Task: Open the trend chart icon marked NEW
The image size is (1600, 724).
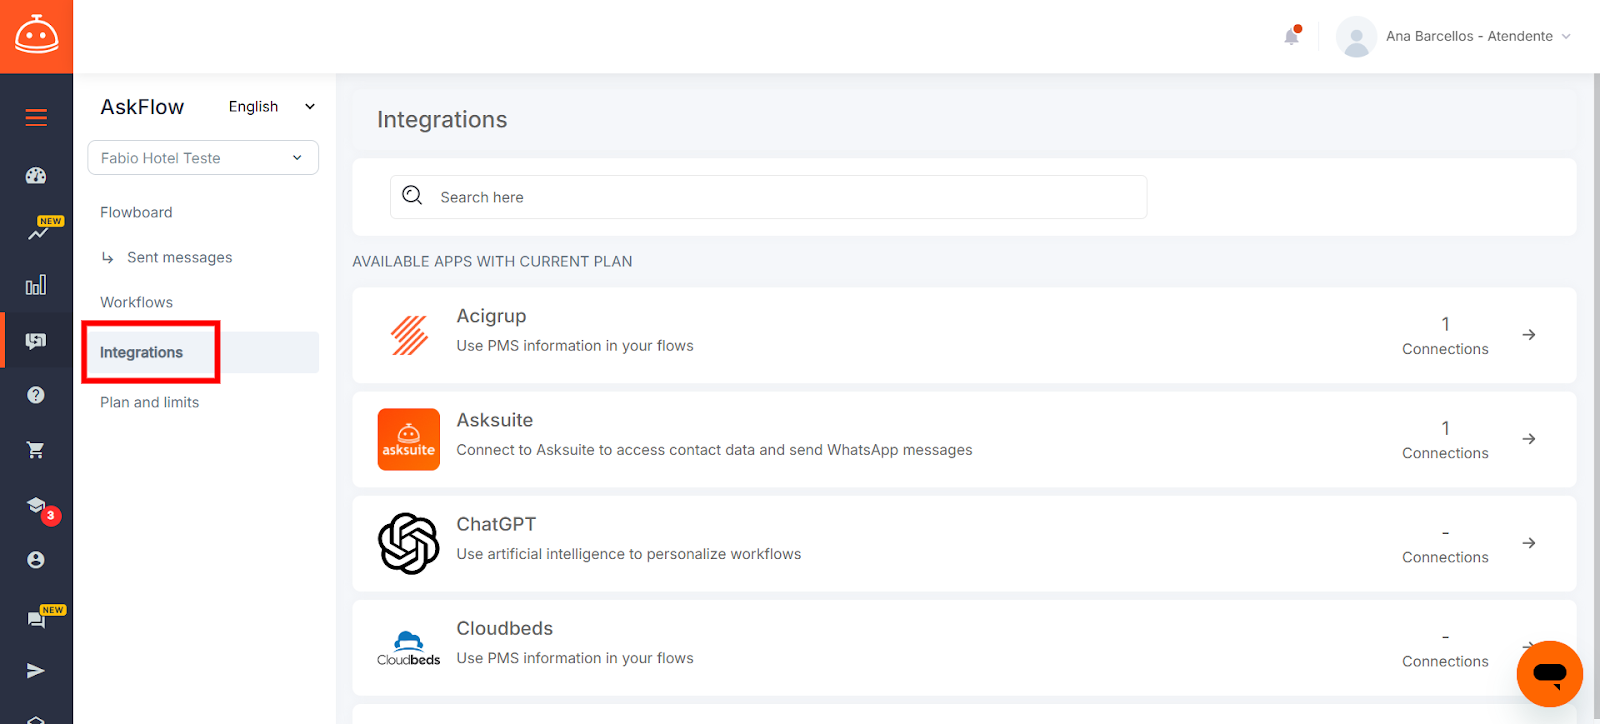Action: pos(38,232)
